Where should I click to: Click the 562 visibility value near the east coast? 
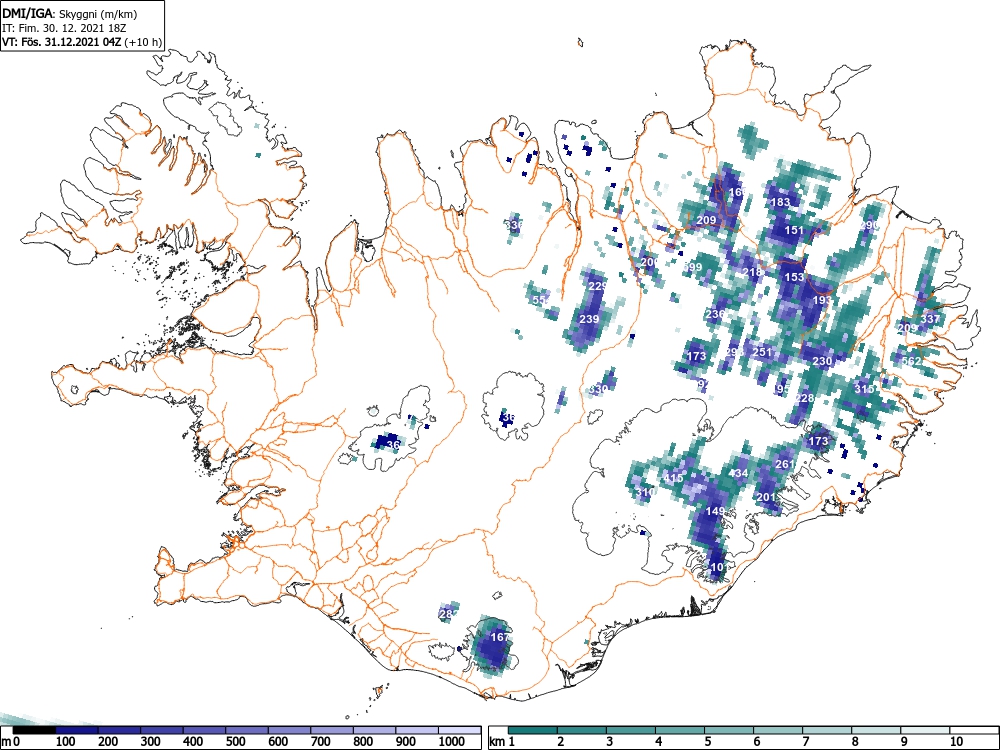(x=911, y=361)
